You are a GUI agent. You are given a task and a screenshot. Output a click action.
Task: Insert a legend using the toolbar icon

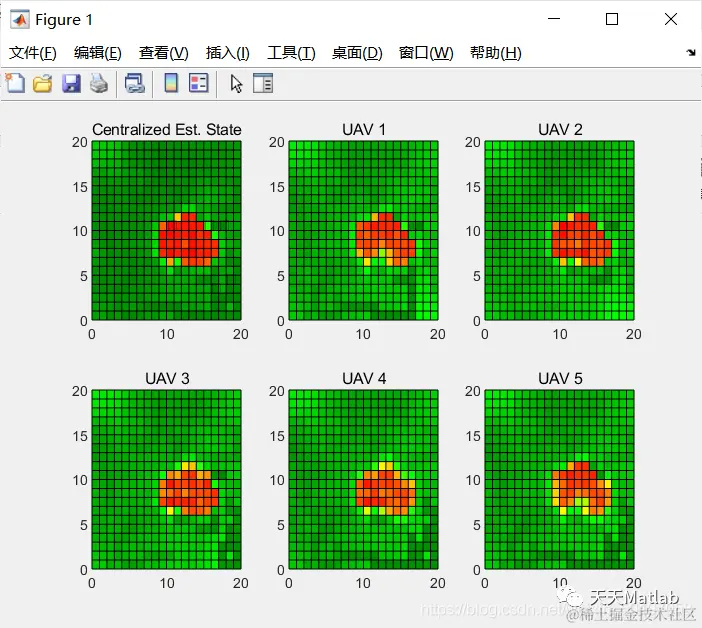pos(199,83)
